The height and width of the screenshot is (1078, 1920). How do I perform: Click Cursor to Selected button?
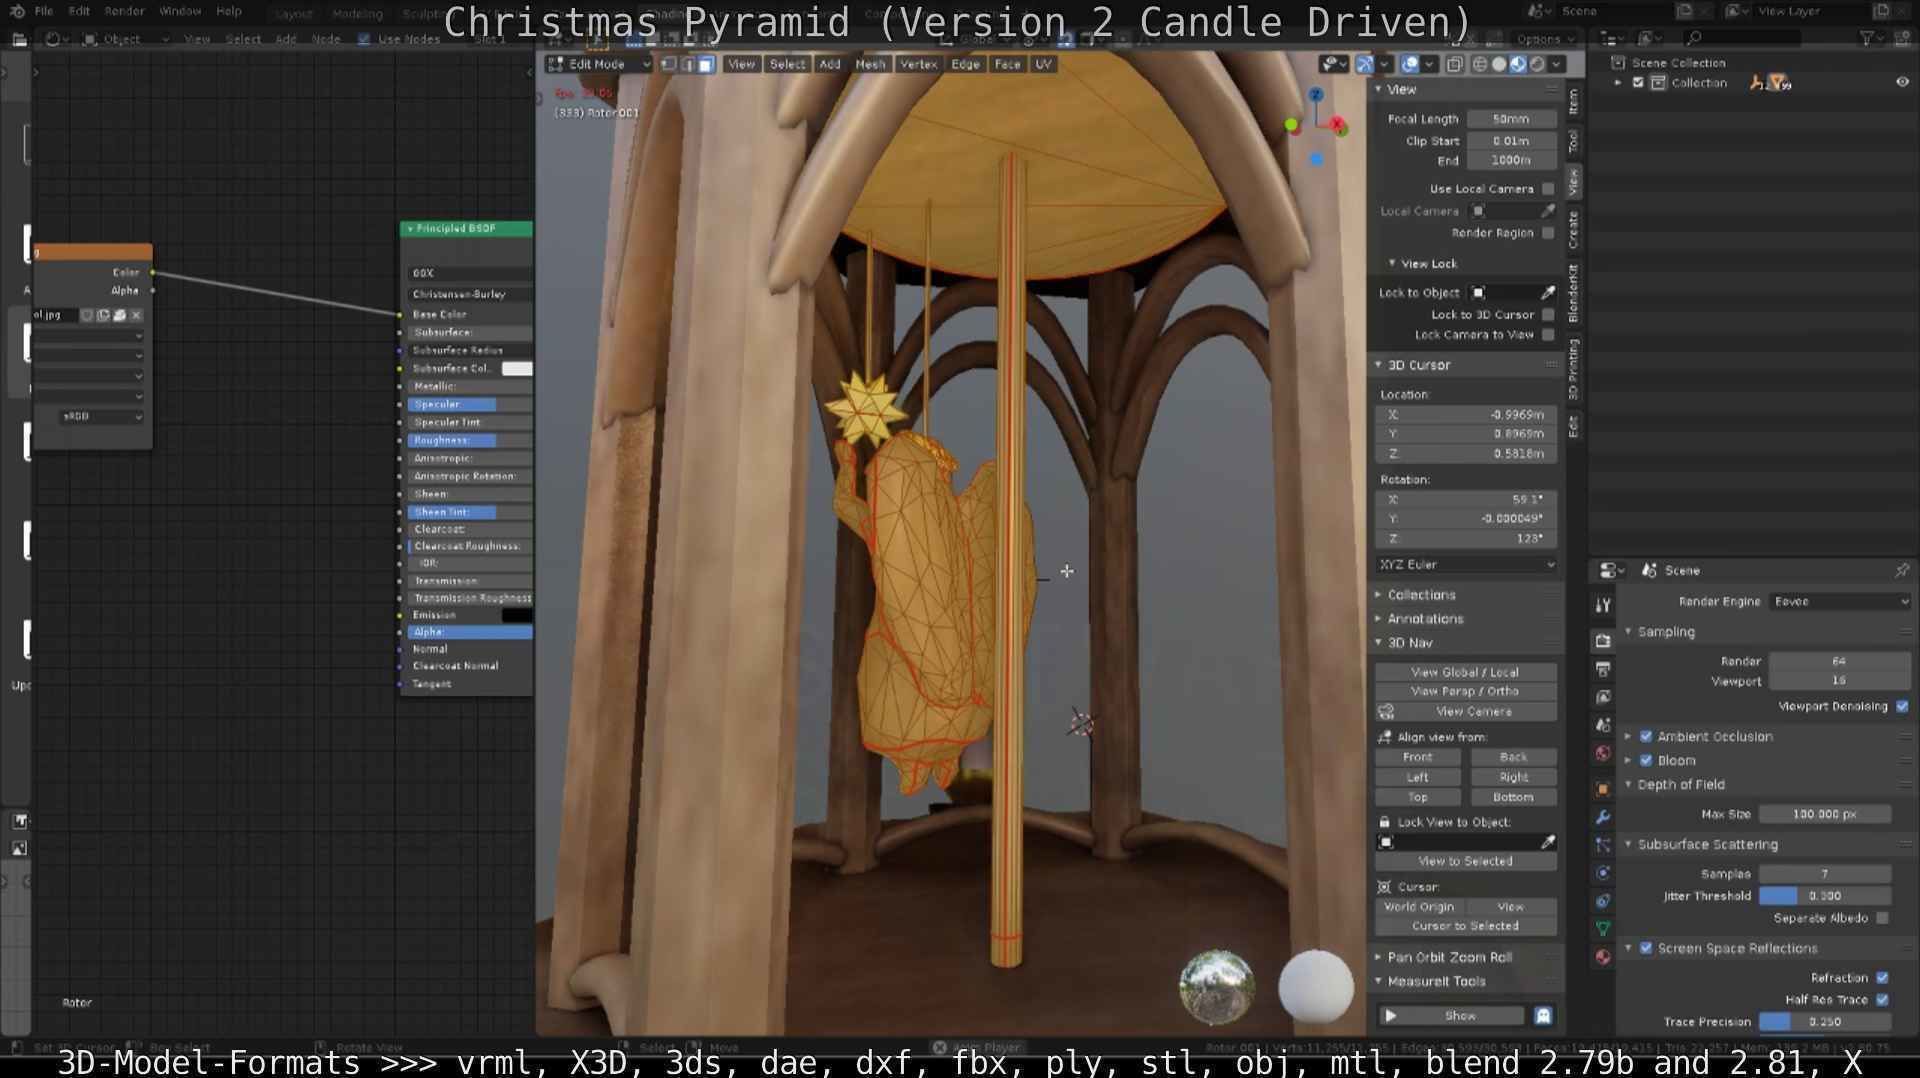(x=1465, y=927)
